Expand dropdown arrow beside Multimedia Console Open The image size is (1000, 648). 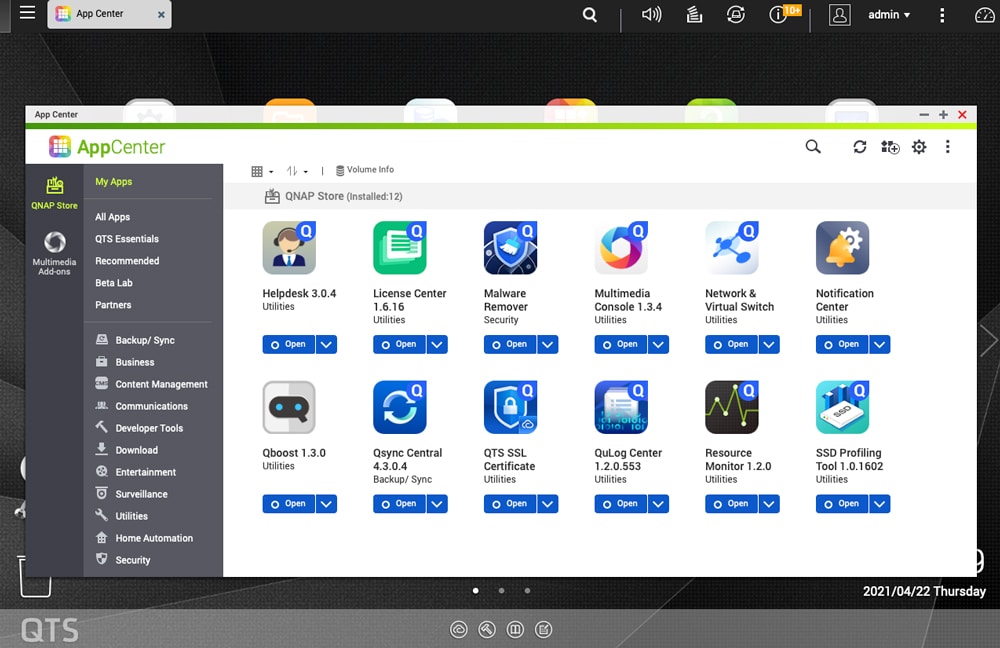[658, 344]
